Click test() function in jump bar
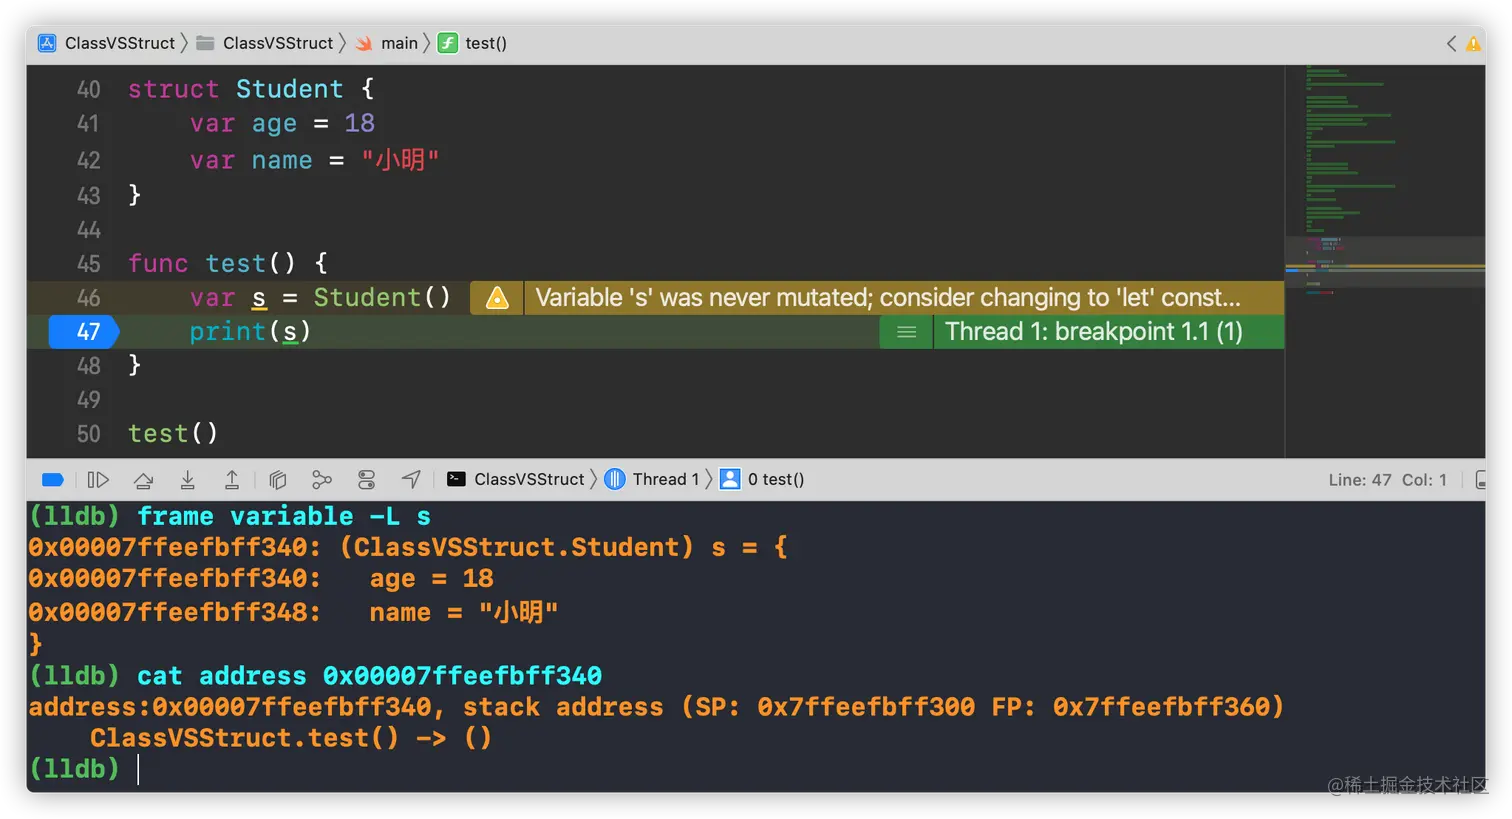1512x819 pixels. (x=473, y=43)
